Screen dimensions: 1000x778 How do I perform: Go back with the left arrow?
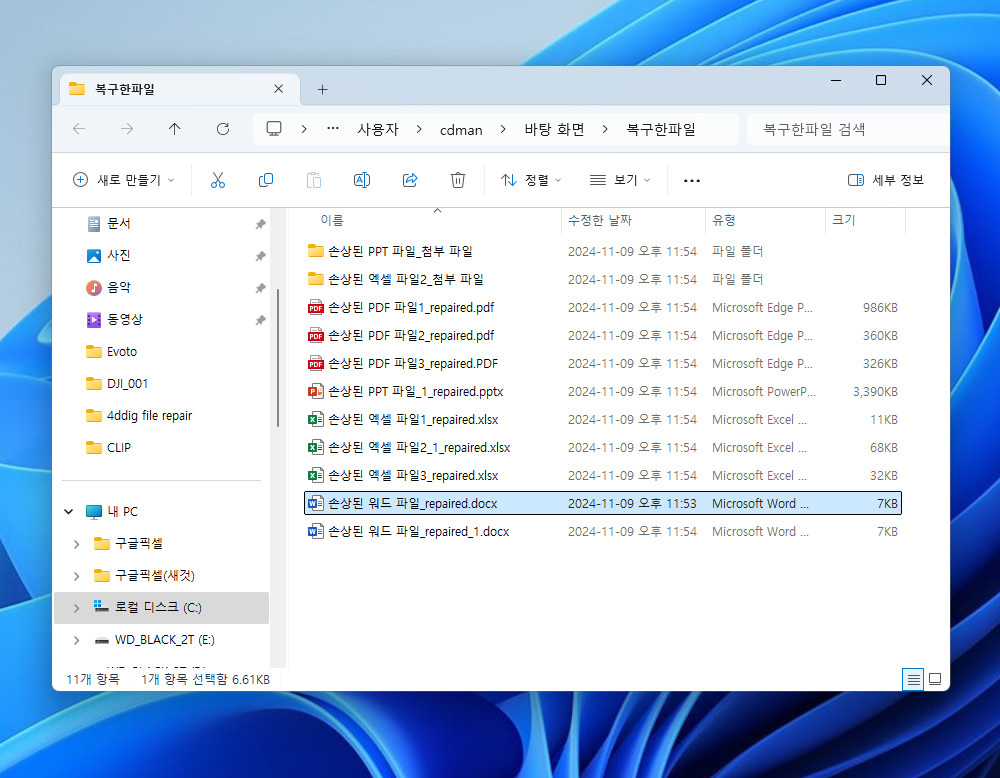click(x=79, y=129)
